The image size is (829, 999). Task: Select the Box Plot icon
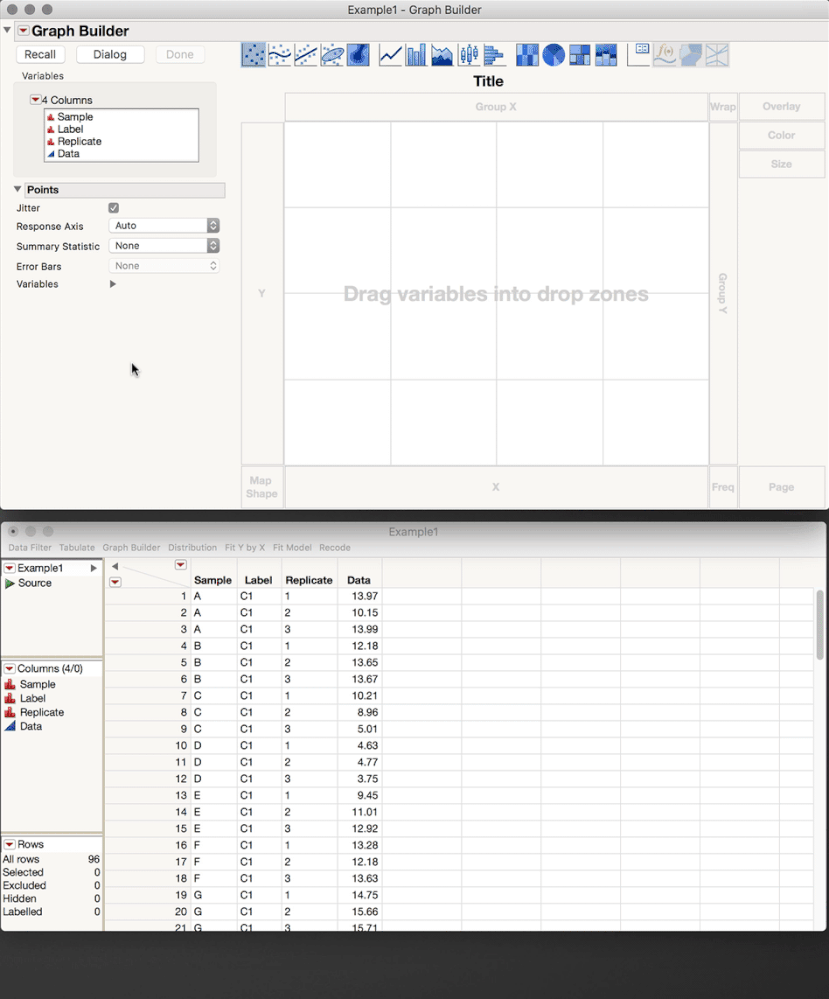468,55
